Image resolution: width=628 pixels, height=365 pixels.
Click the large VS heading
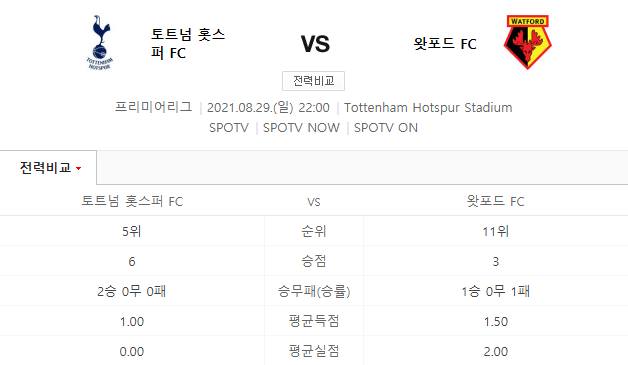315,44
